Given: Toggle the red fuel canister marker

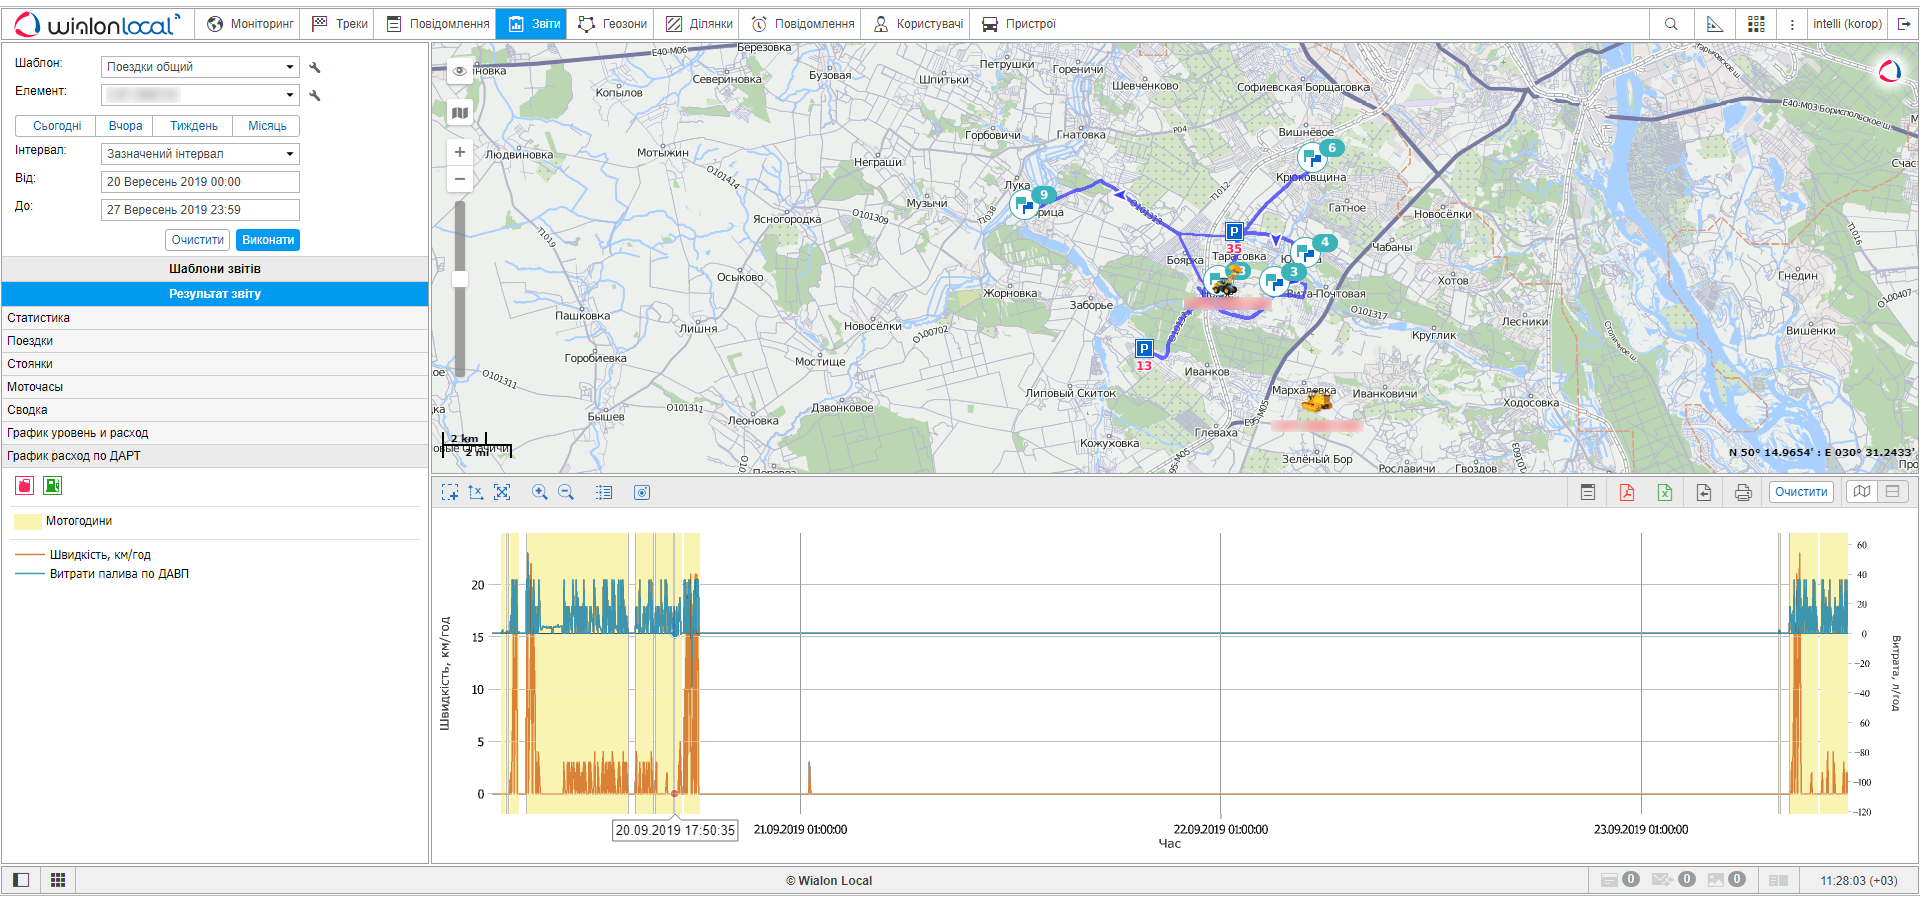Looking at the screenshot, I should coord(25,486).
